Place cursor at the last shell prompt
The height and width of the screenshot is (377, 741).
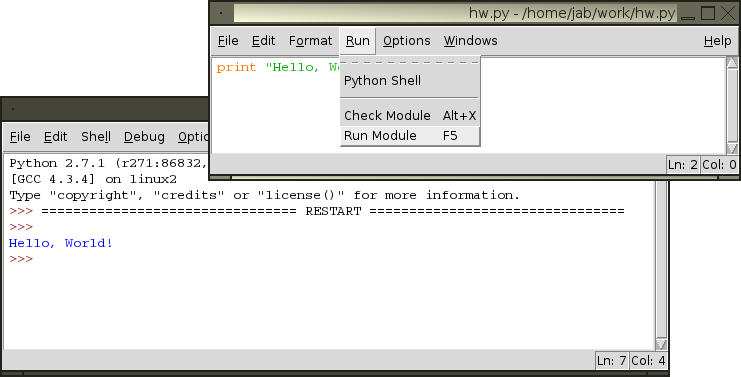(x=37, y=259)
